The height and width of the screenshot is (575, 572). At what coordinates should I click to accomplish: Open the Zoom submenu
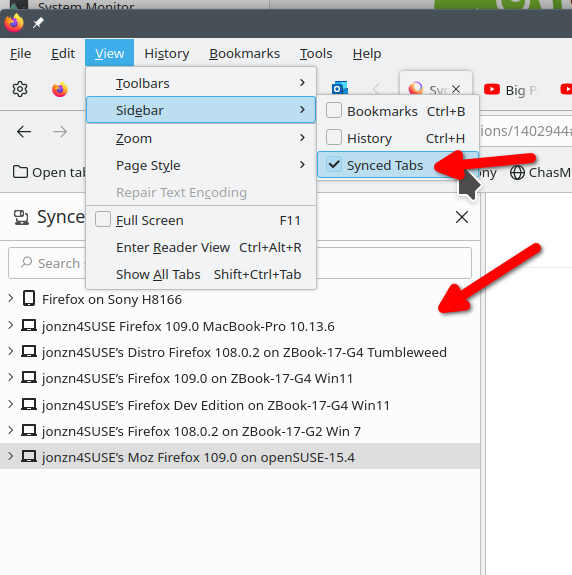(201, 138)
